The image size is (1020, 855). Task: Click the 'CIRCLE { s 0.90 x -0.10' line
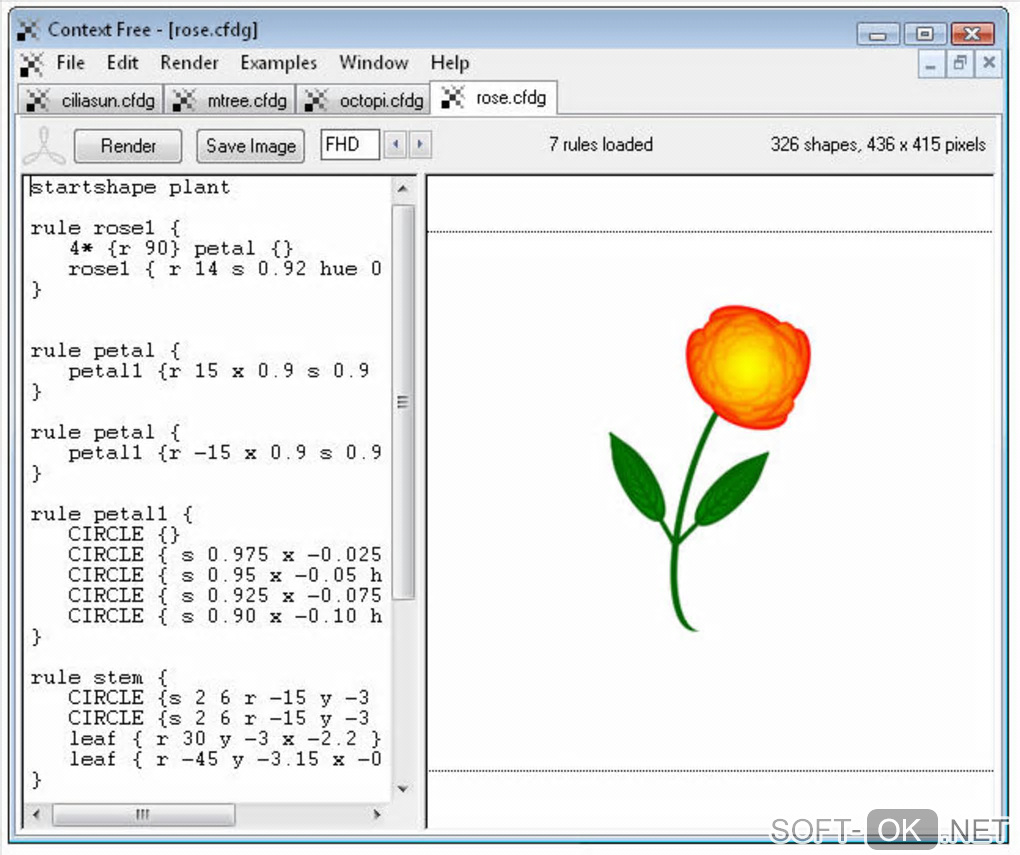(225, 616)
